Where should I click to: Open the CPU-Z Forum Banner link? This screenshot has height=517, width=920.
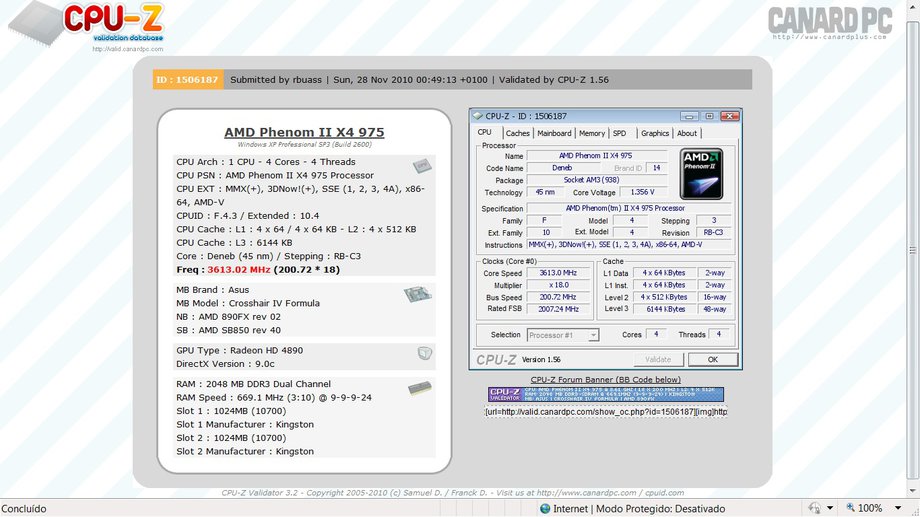pos(605,380)
